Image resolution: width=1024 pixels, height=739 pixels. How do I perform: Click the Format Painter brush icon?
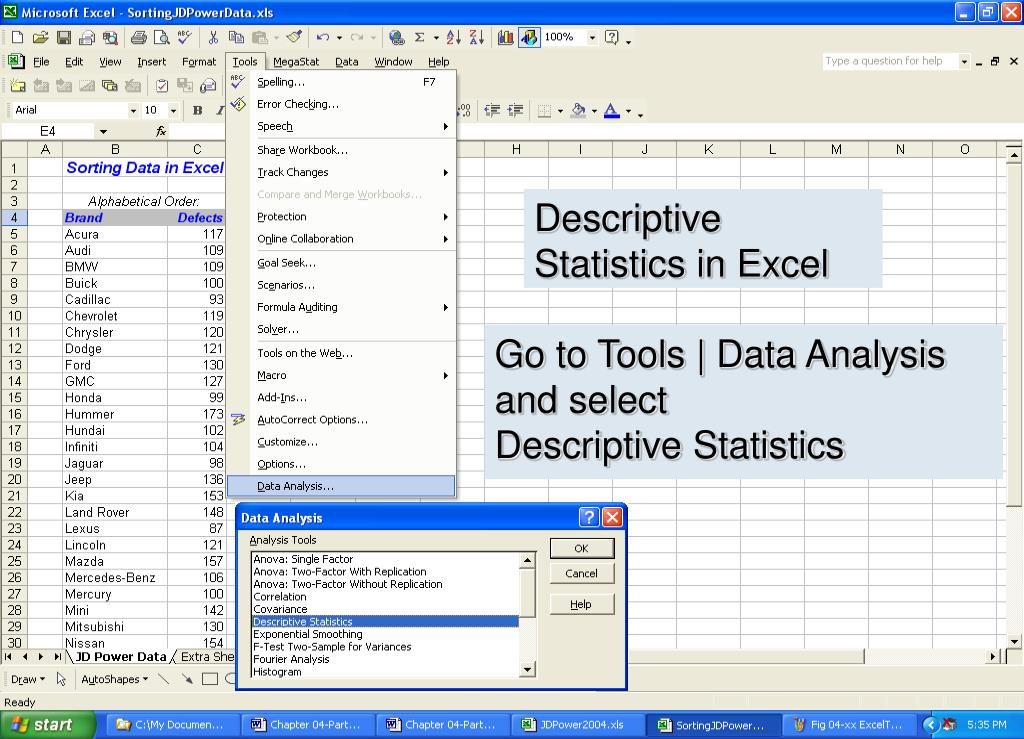pyautogui.click(x=295, y=37)
